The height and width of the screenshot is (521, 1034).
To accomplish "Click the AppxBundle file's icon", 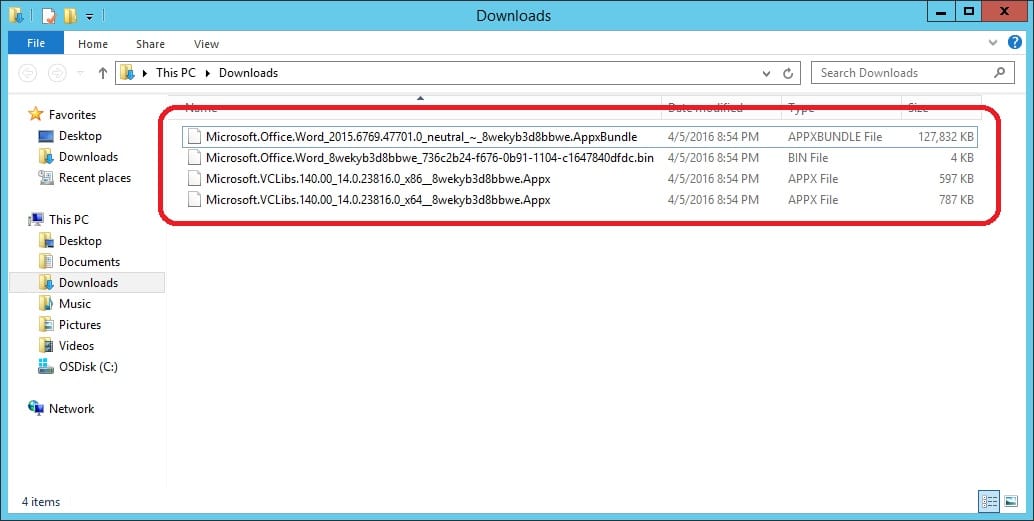I will pyautogui.click(x=194, y=137).
